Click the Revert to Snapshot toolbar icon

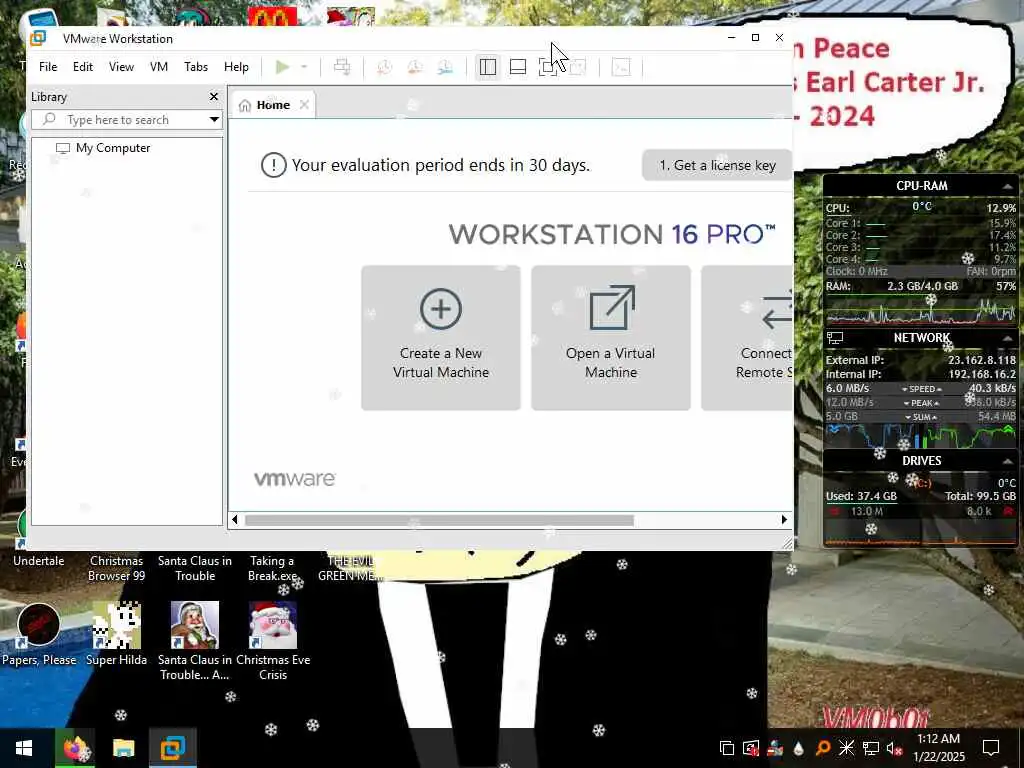coord(415,67)
